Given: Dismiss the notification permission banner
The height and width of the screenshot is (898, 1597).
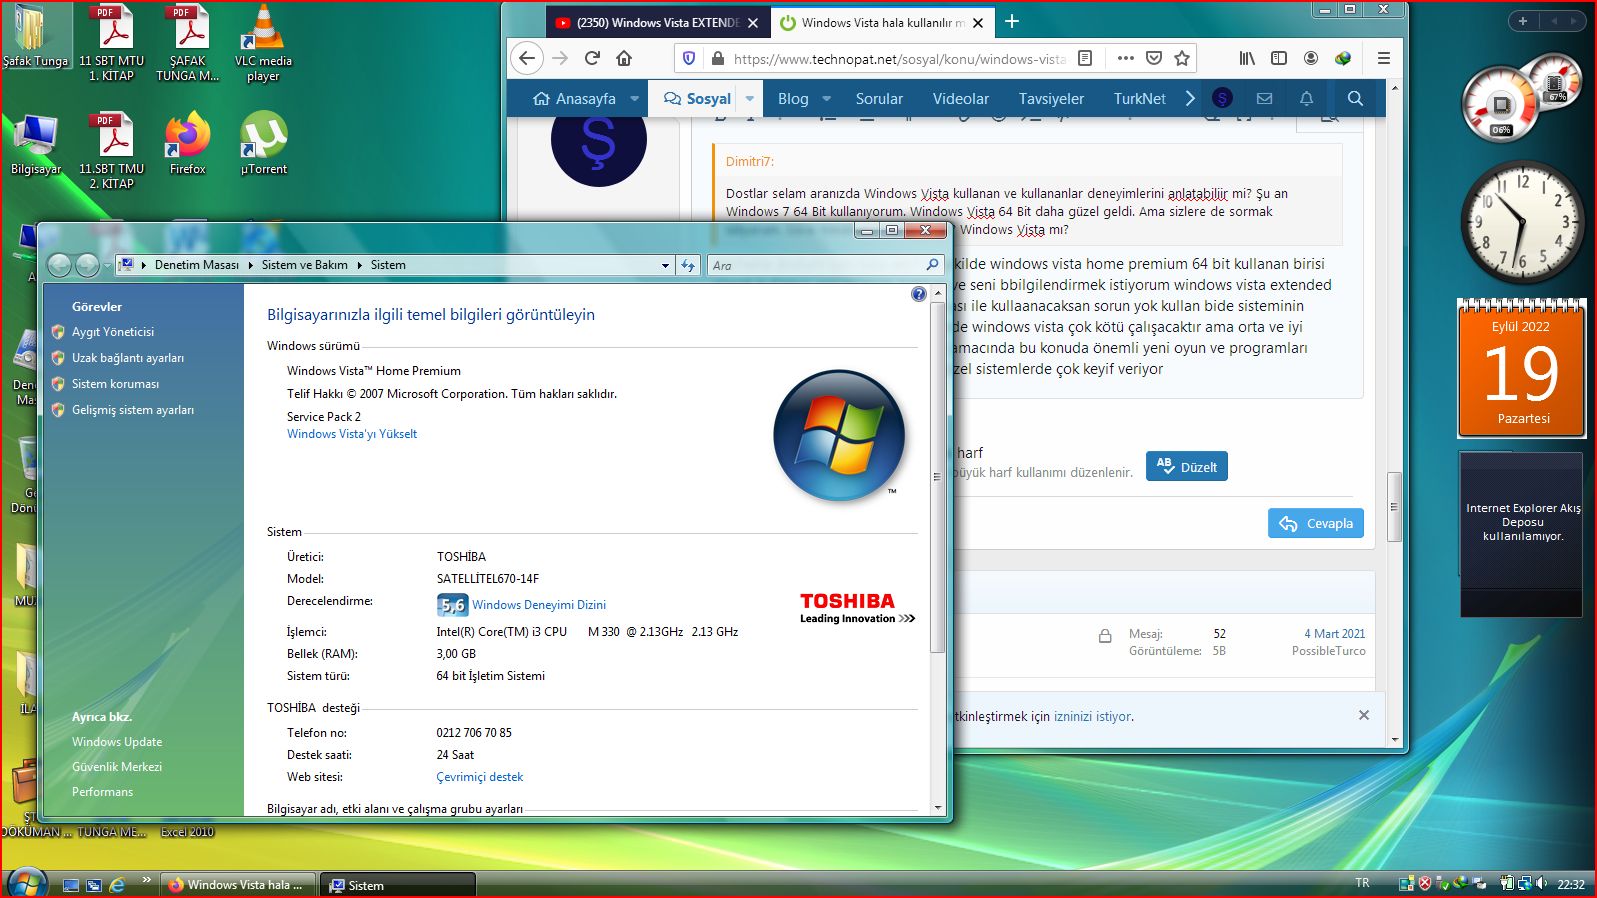Looking at the screenshot, I should click(1363, 715).
